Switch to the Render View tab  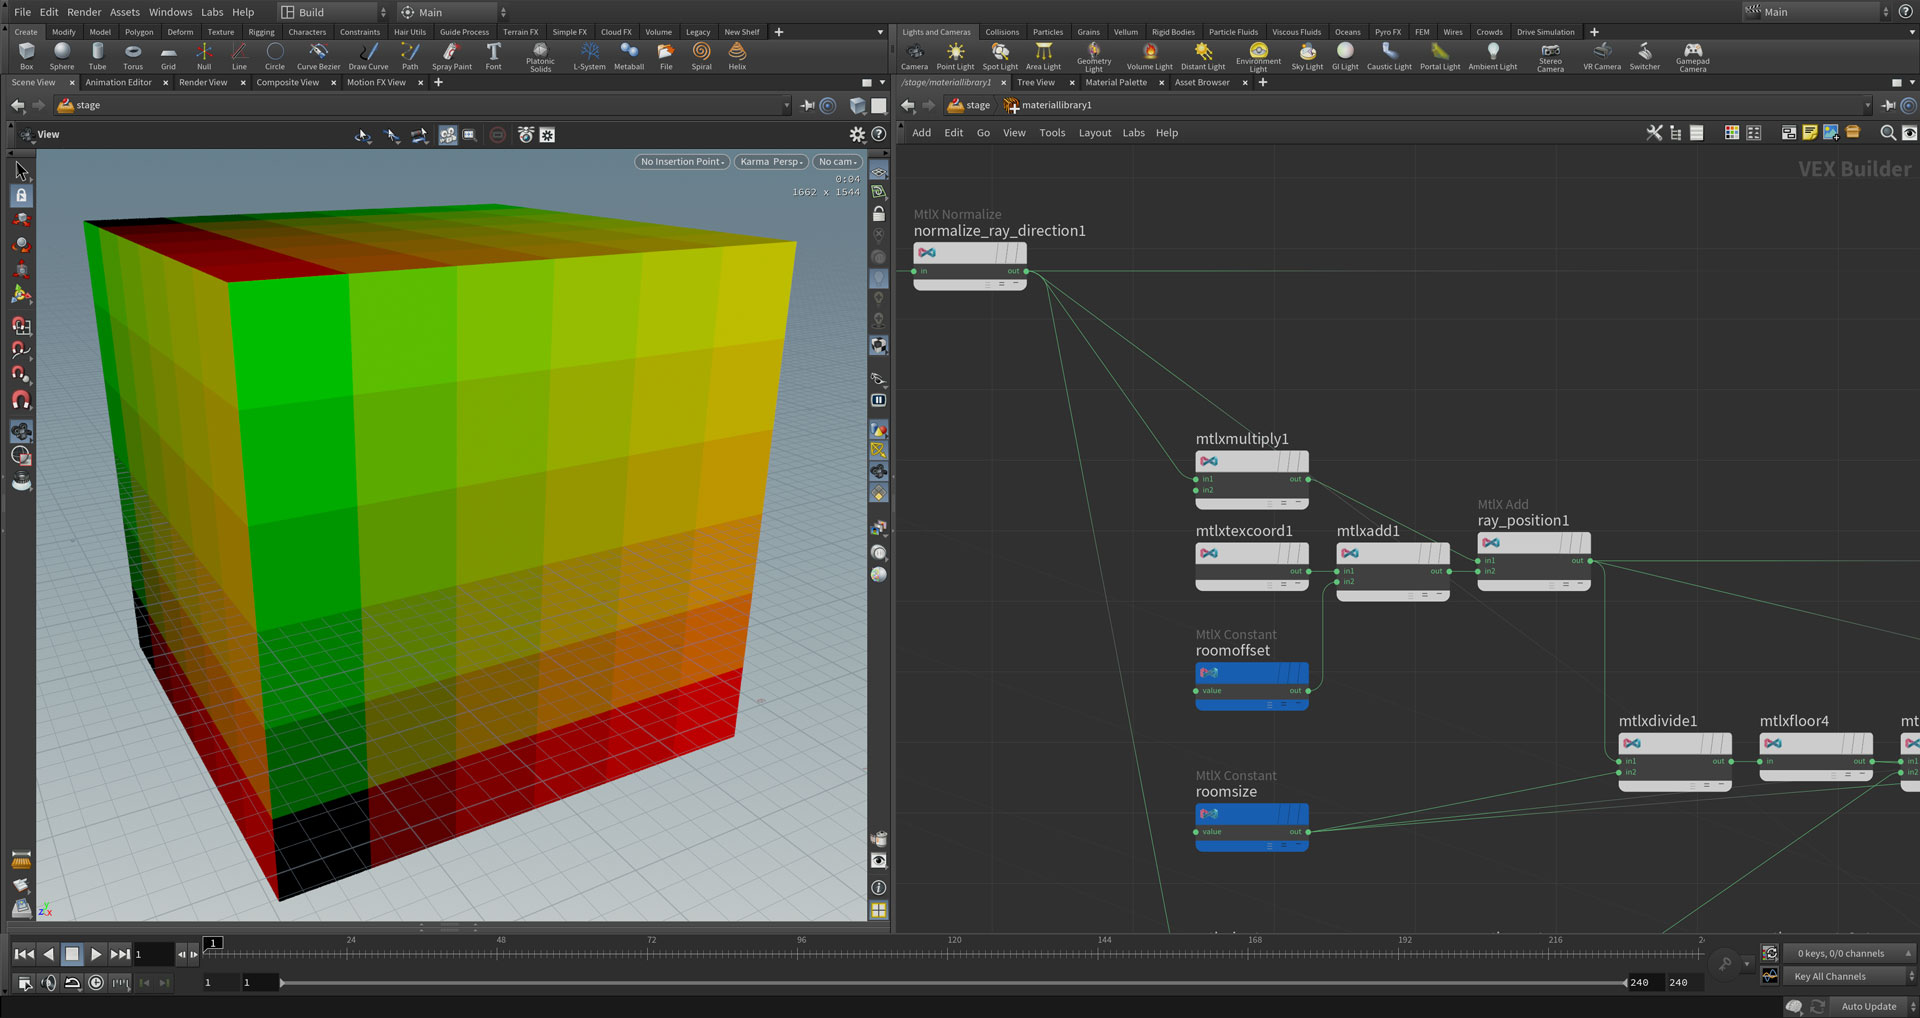[203, 82]
